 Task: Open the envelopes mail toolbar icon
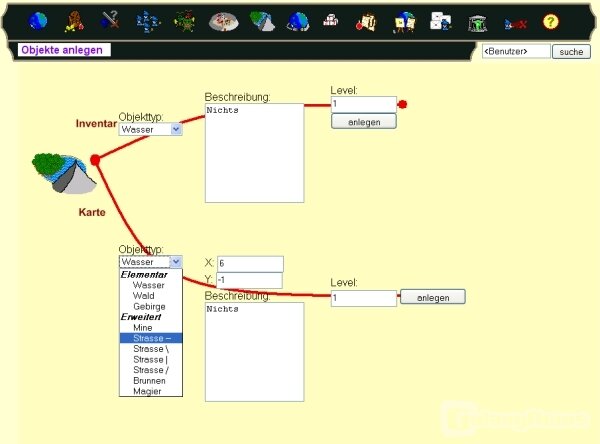440,21
